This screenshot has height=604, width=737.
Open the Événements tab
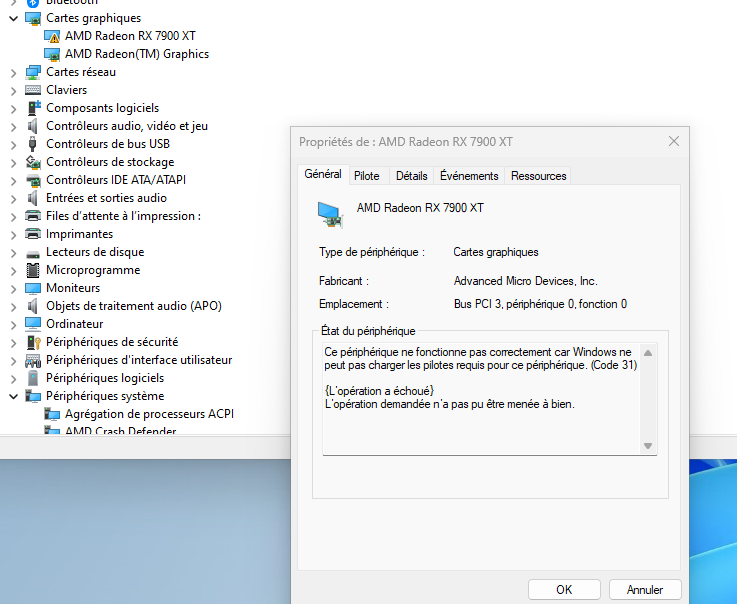(x=469, y=176)
